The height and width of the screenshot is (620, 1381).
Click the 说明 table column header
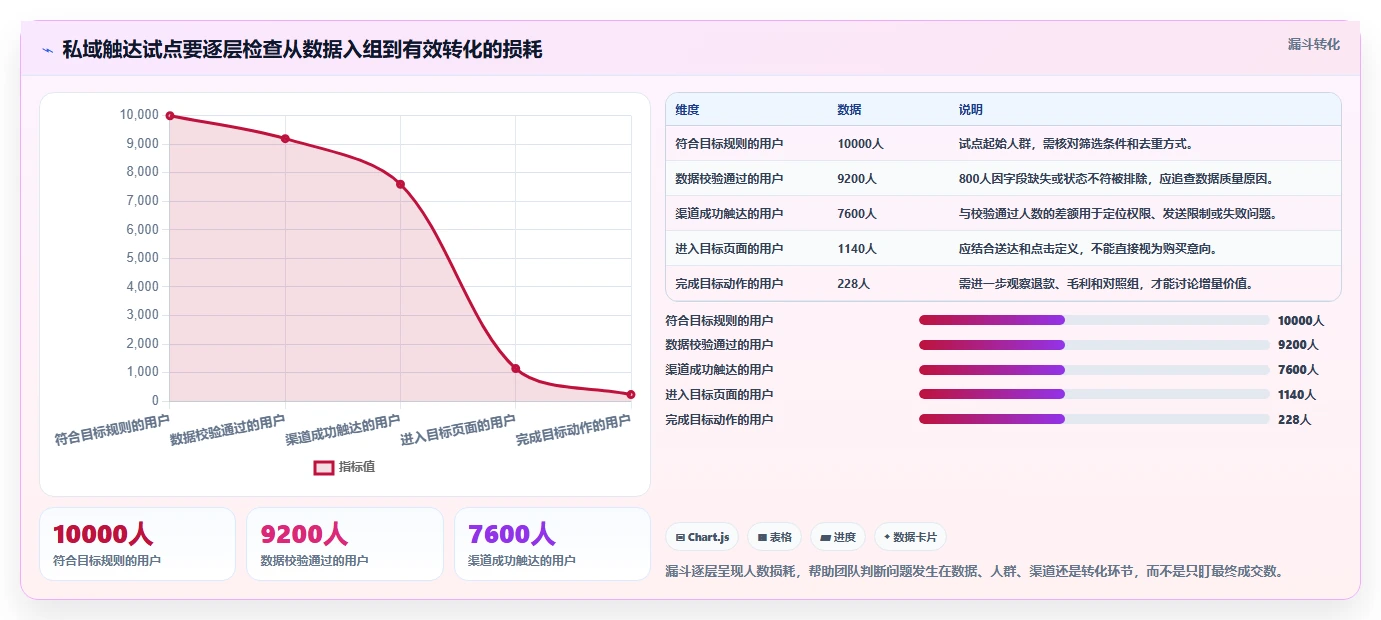971,110
